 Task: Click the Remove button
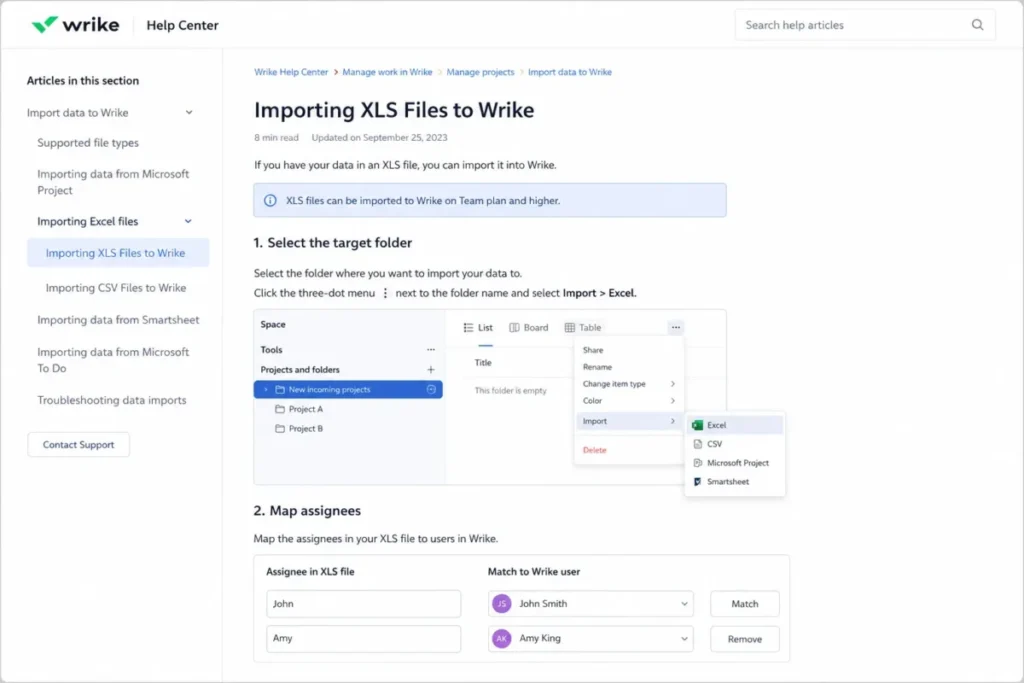[744, 639]
